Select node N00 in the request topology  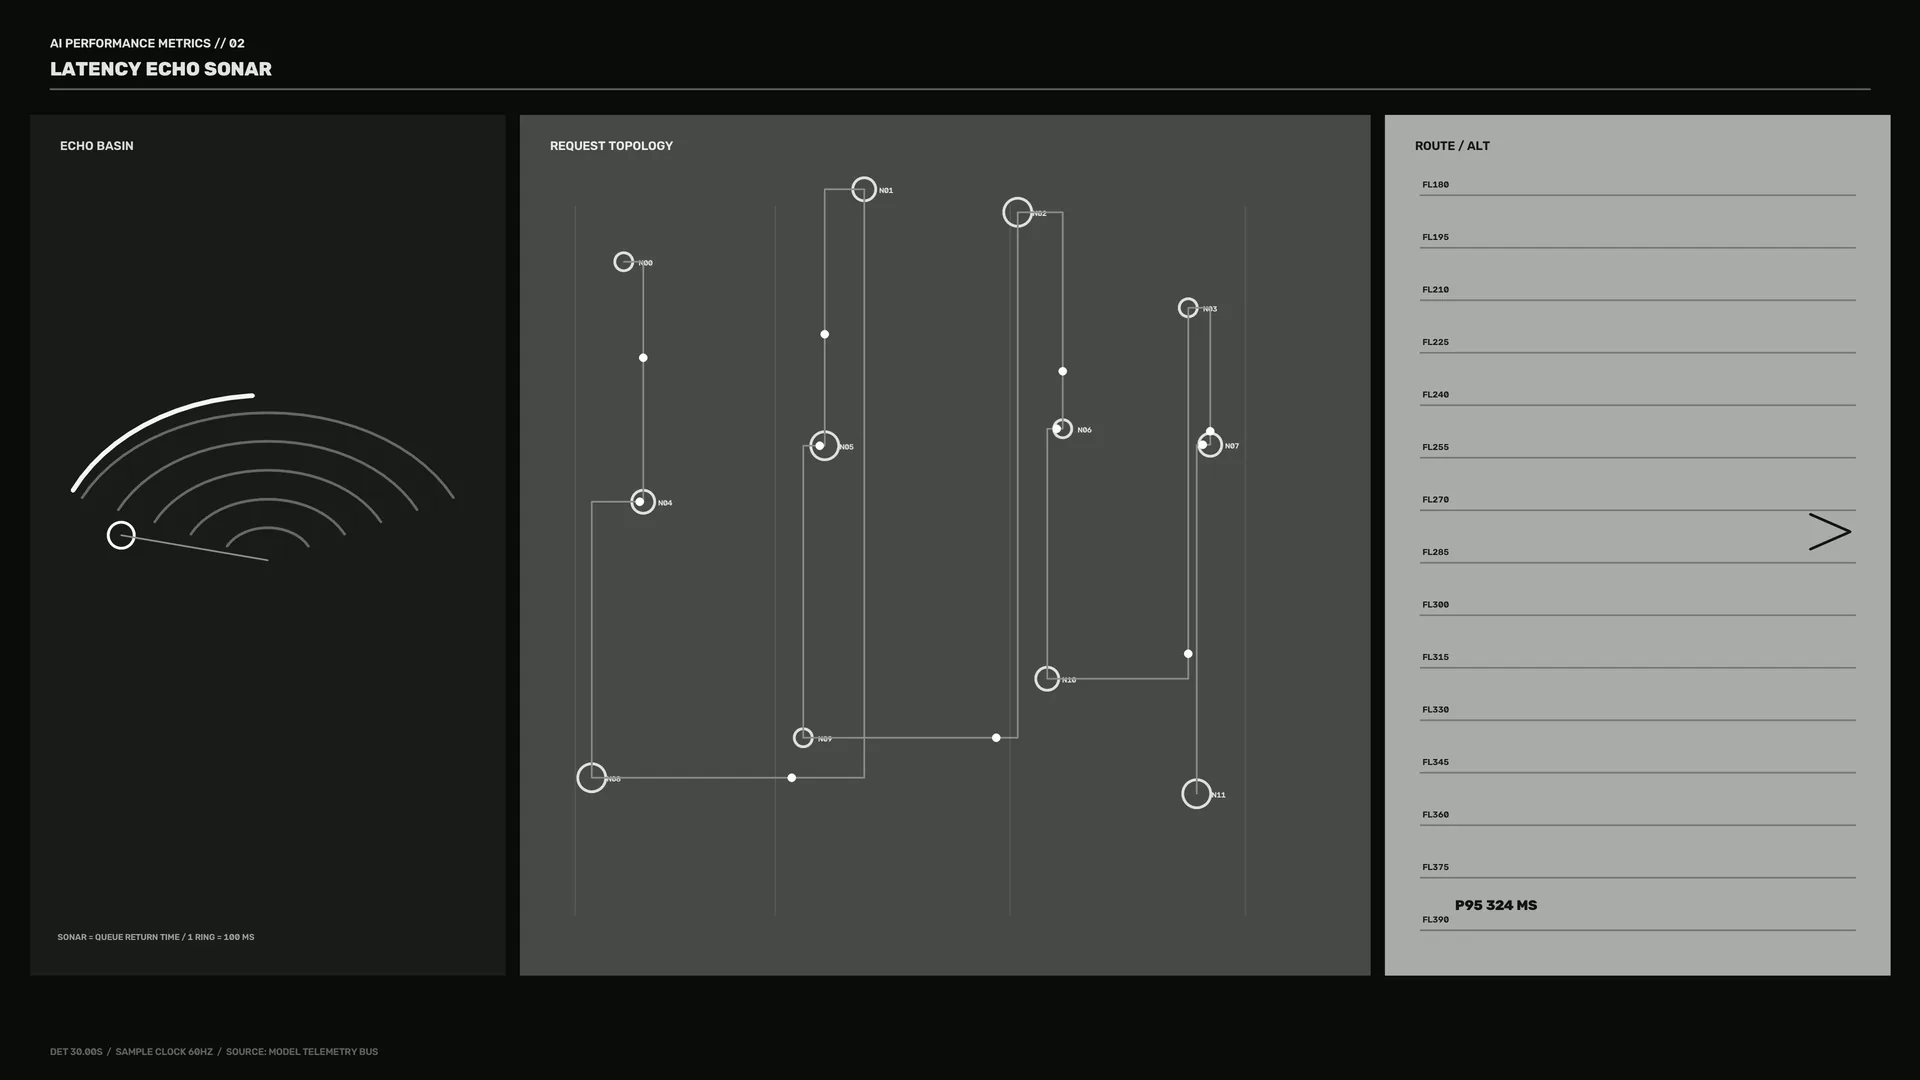point(623,262)
